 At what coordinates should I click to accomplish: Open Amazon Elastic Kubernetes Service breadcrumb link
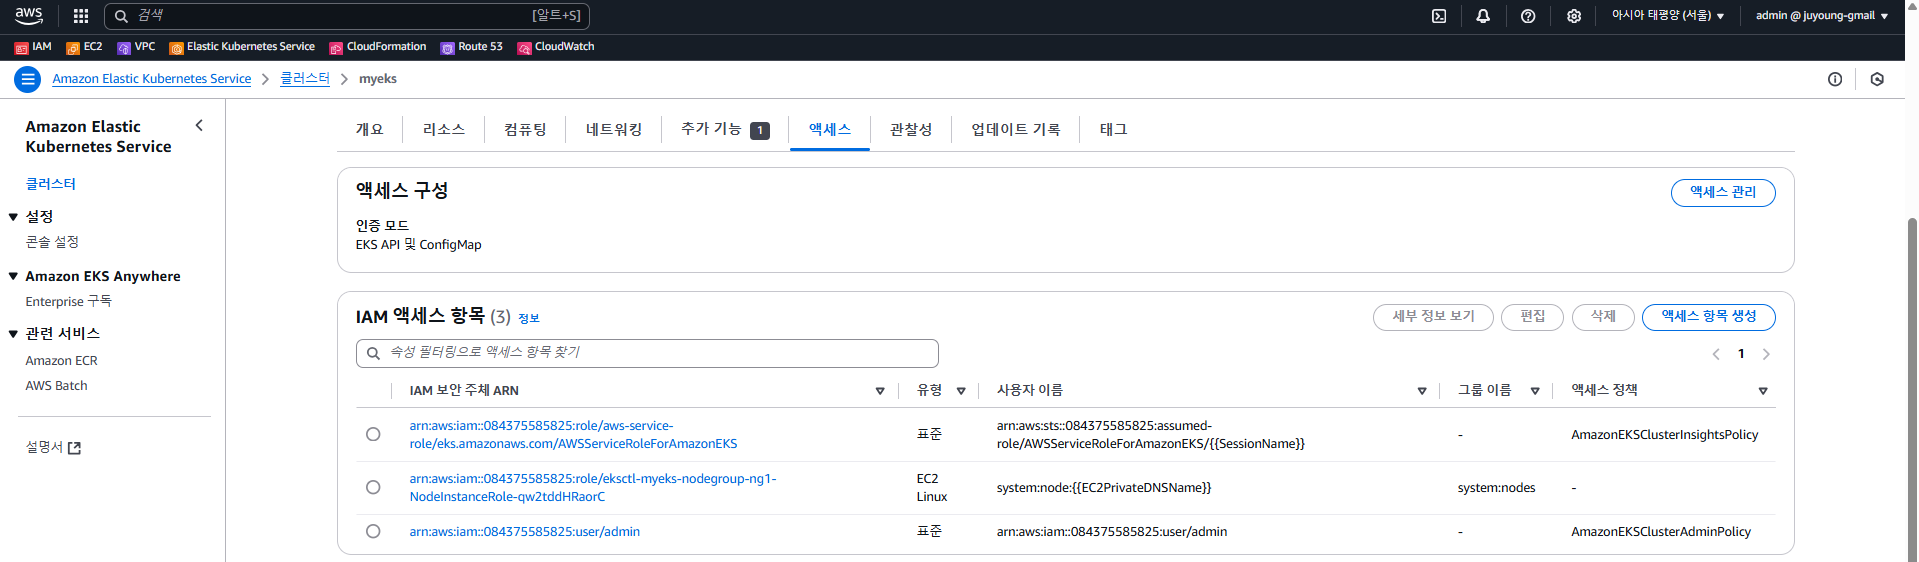[x=152, y=79]
